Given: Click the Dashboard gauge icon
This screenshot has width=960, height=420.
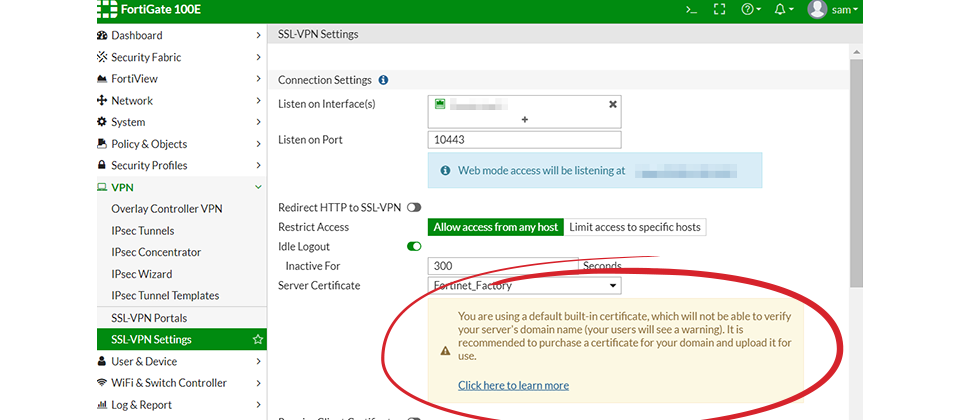Looking at the screenshot, I should pyautogui.click(x=102, y=36).
